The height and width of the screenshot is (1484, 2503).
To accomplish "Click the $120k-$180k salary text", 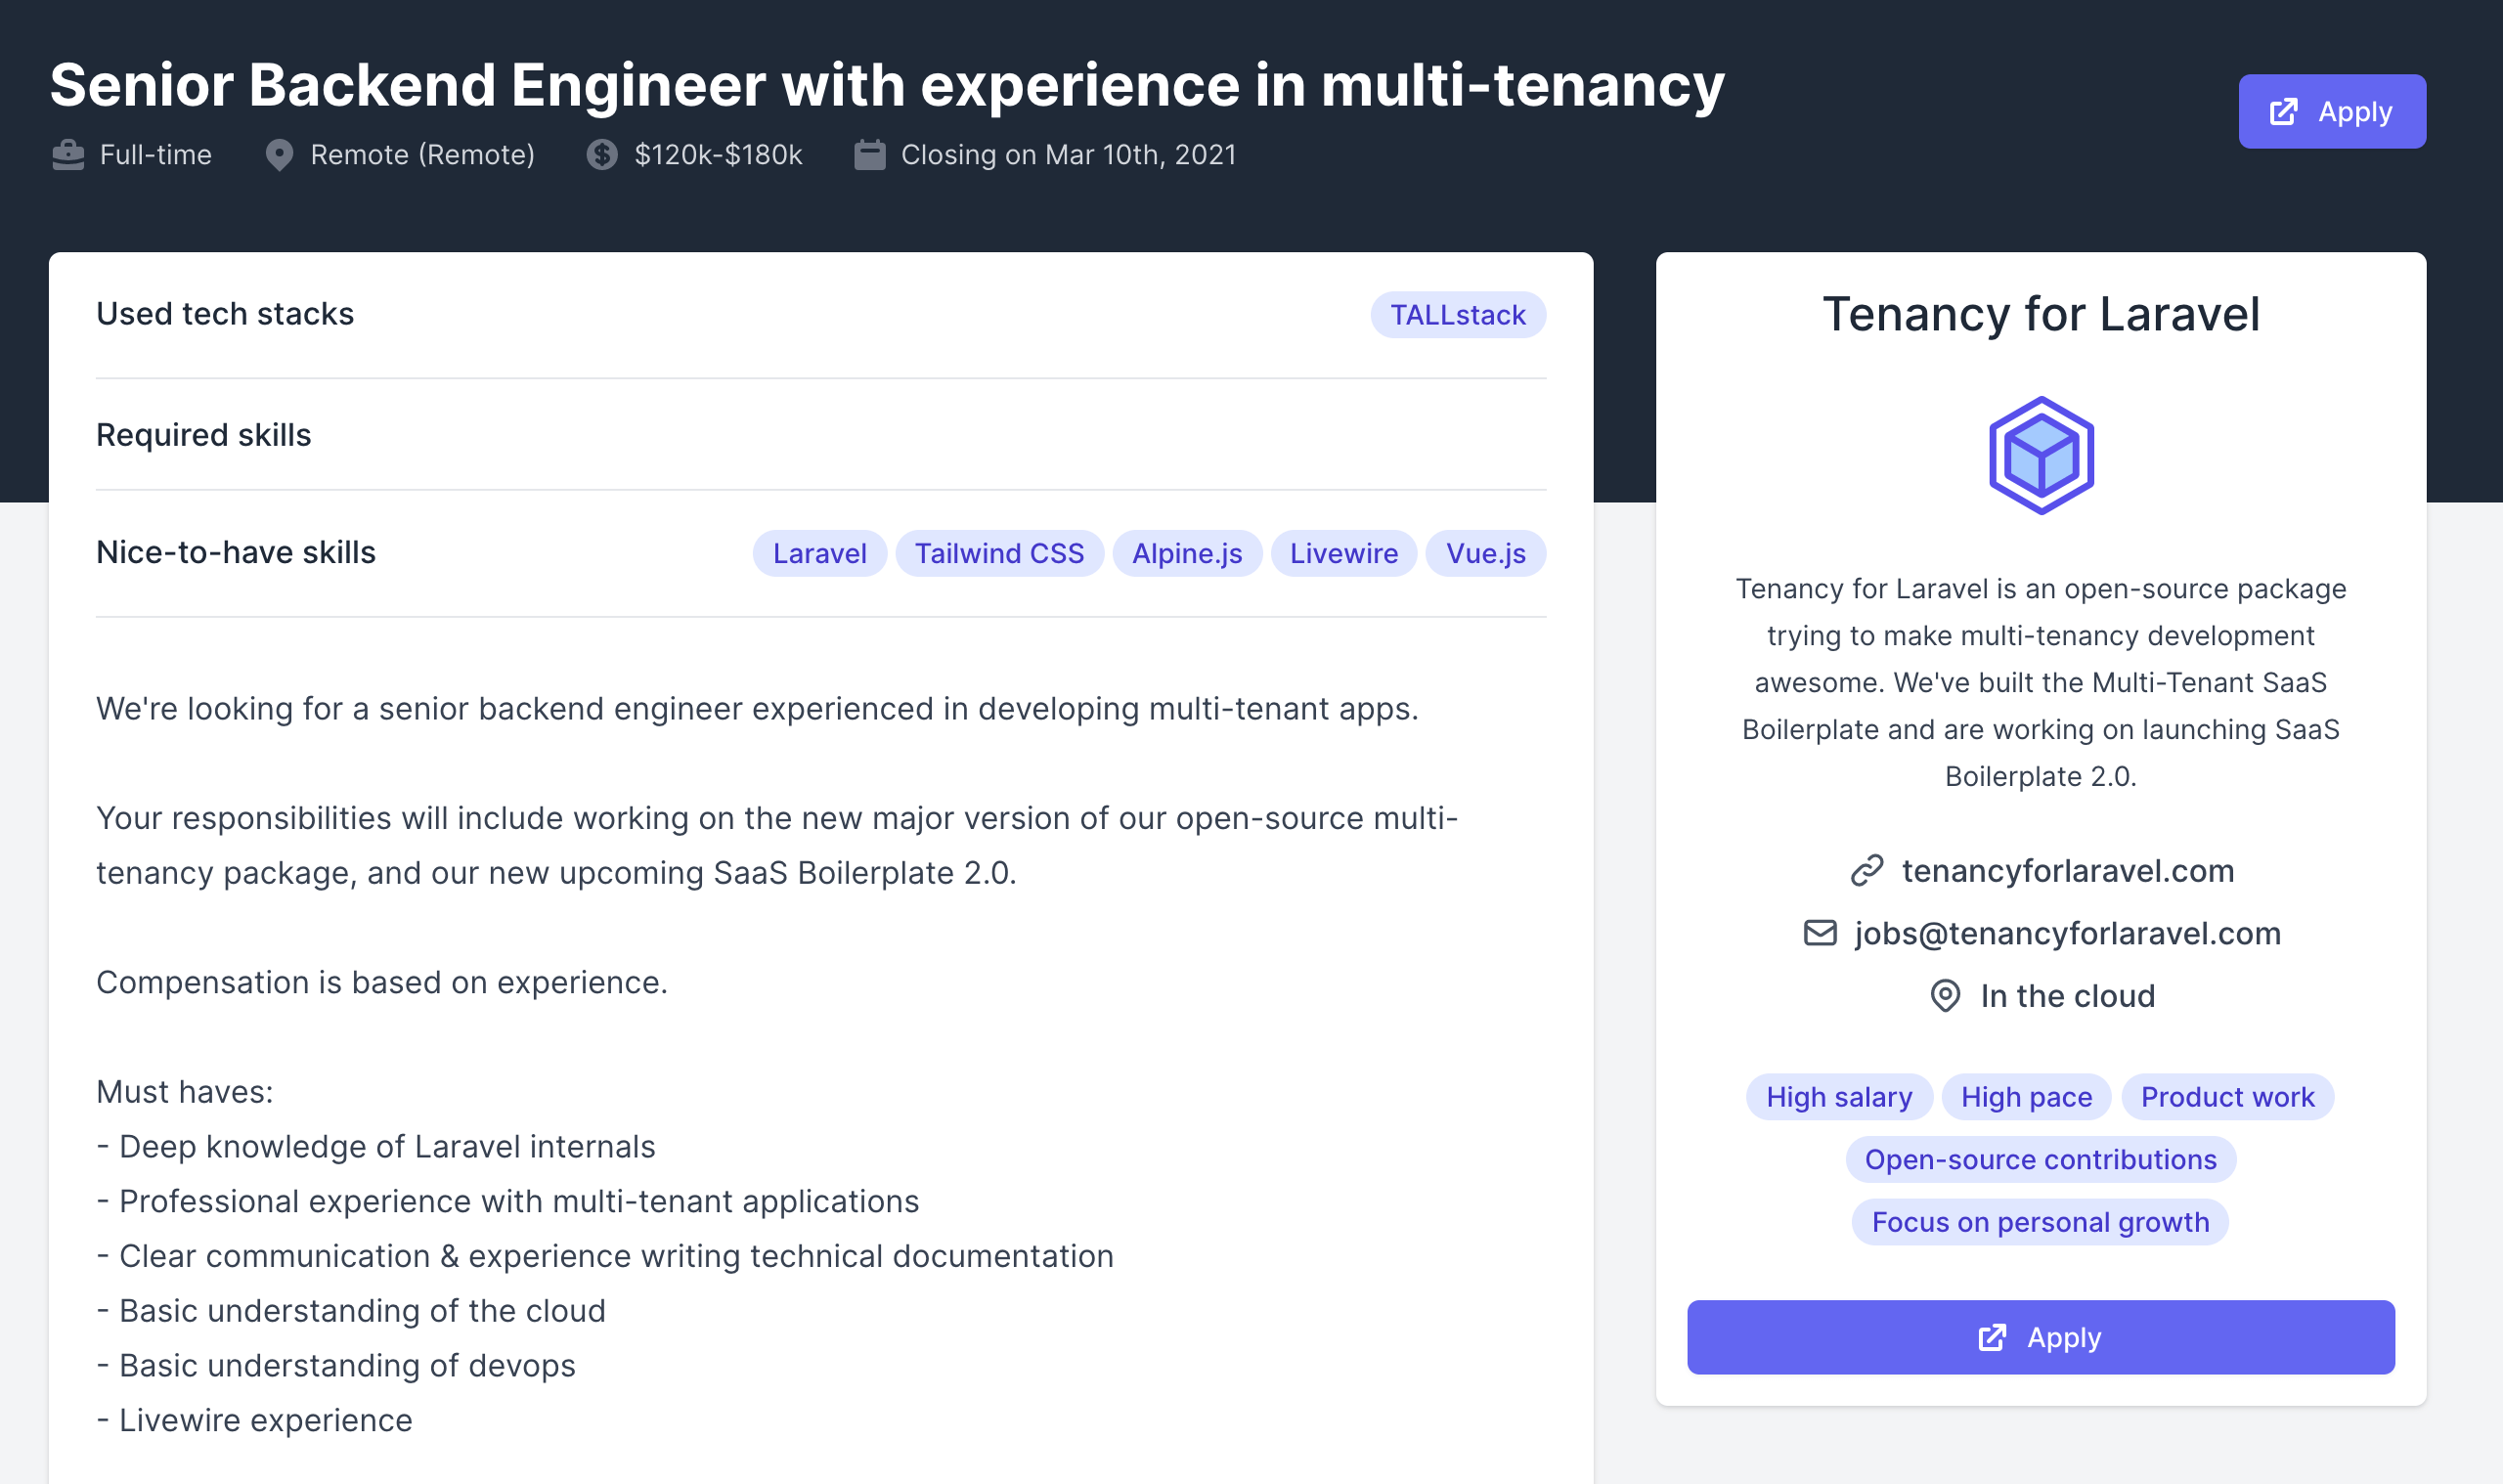I will tap(718, 155).
